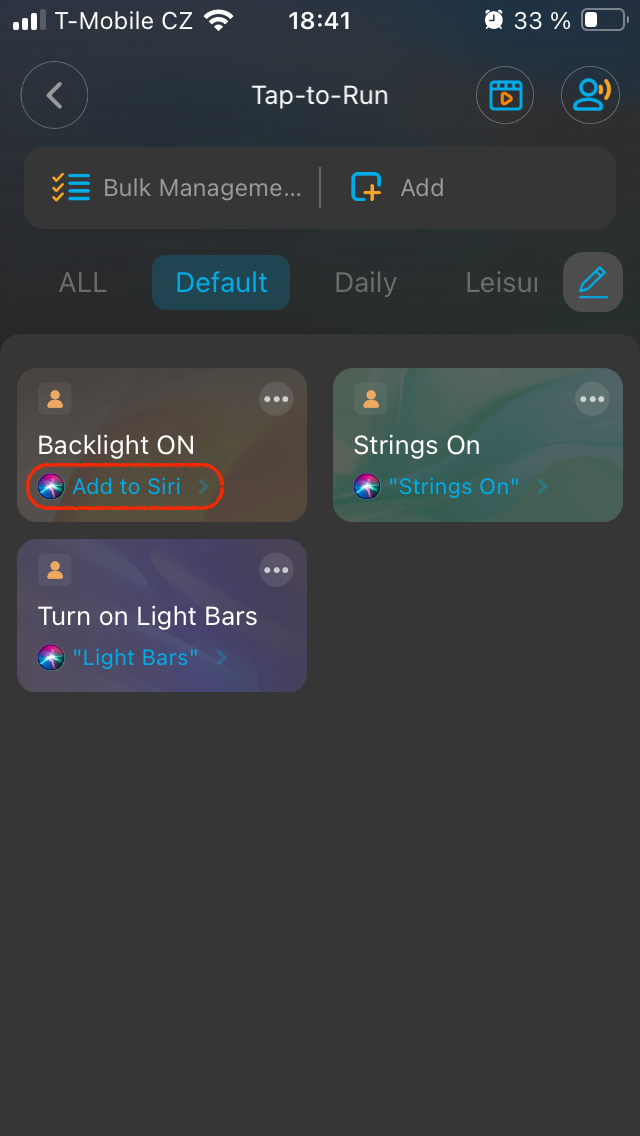Image resolution: width=640 pixels, height=1136 pixels.
Task: Open three-dot menu on Strings On
Action: [592, 400]
